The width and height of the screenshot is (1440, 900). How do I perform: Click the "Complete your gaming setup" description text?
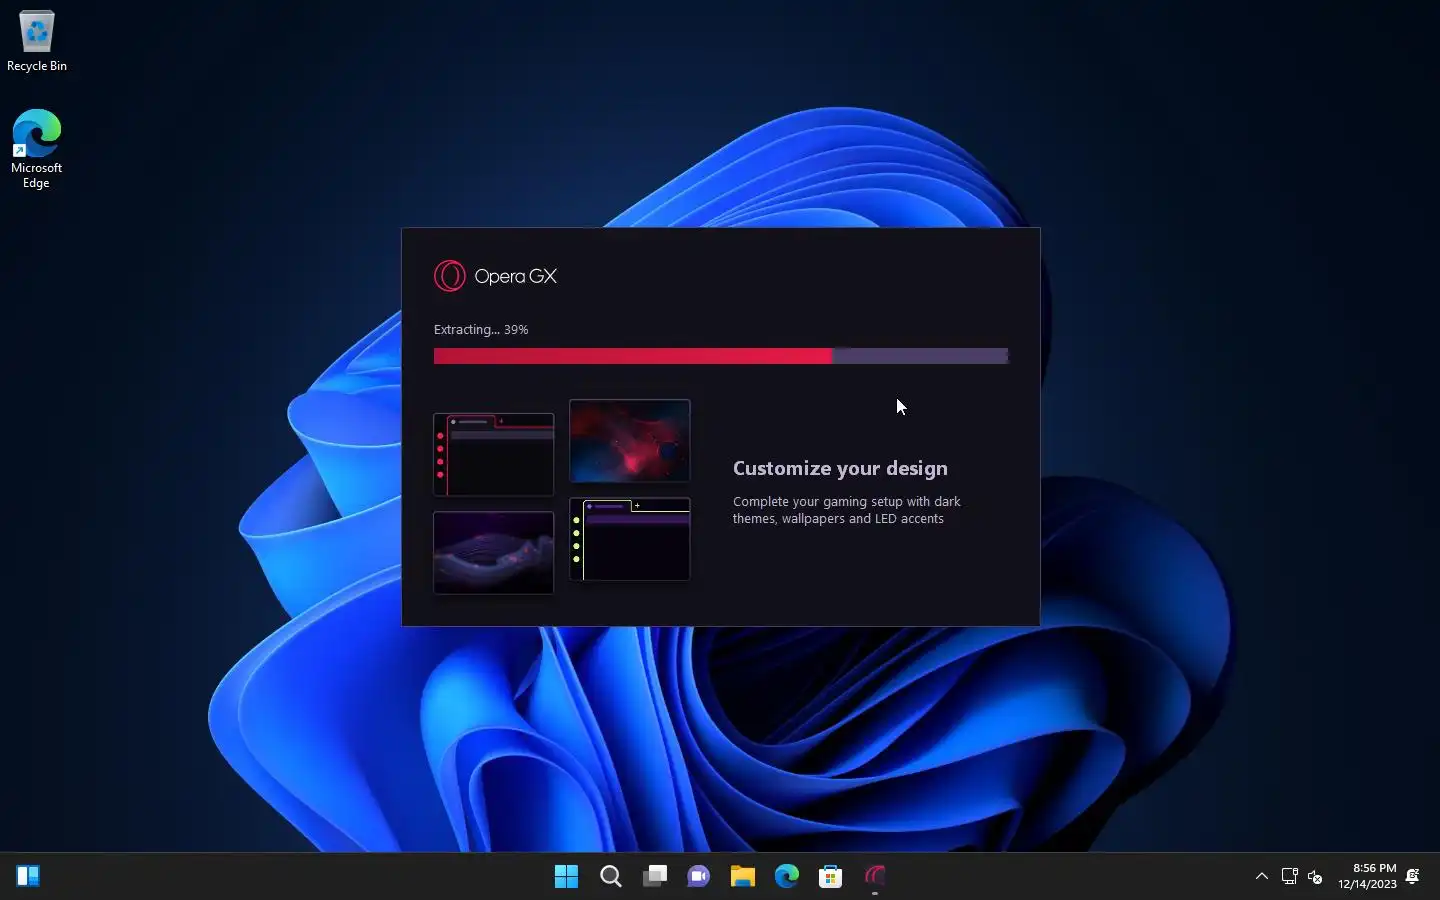(846, 510)
